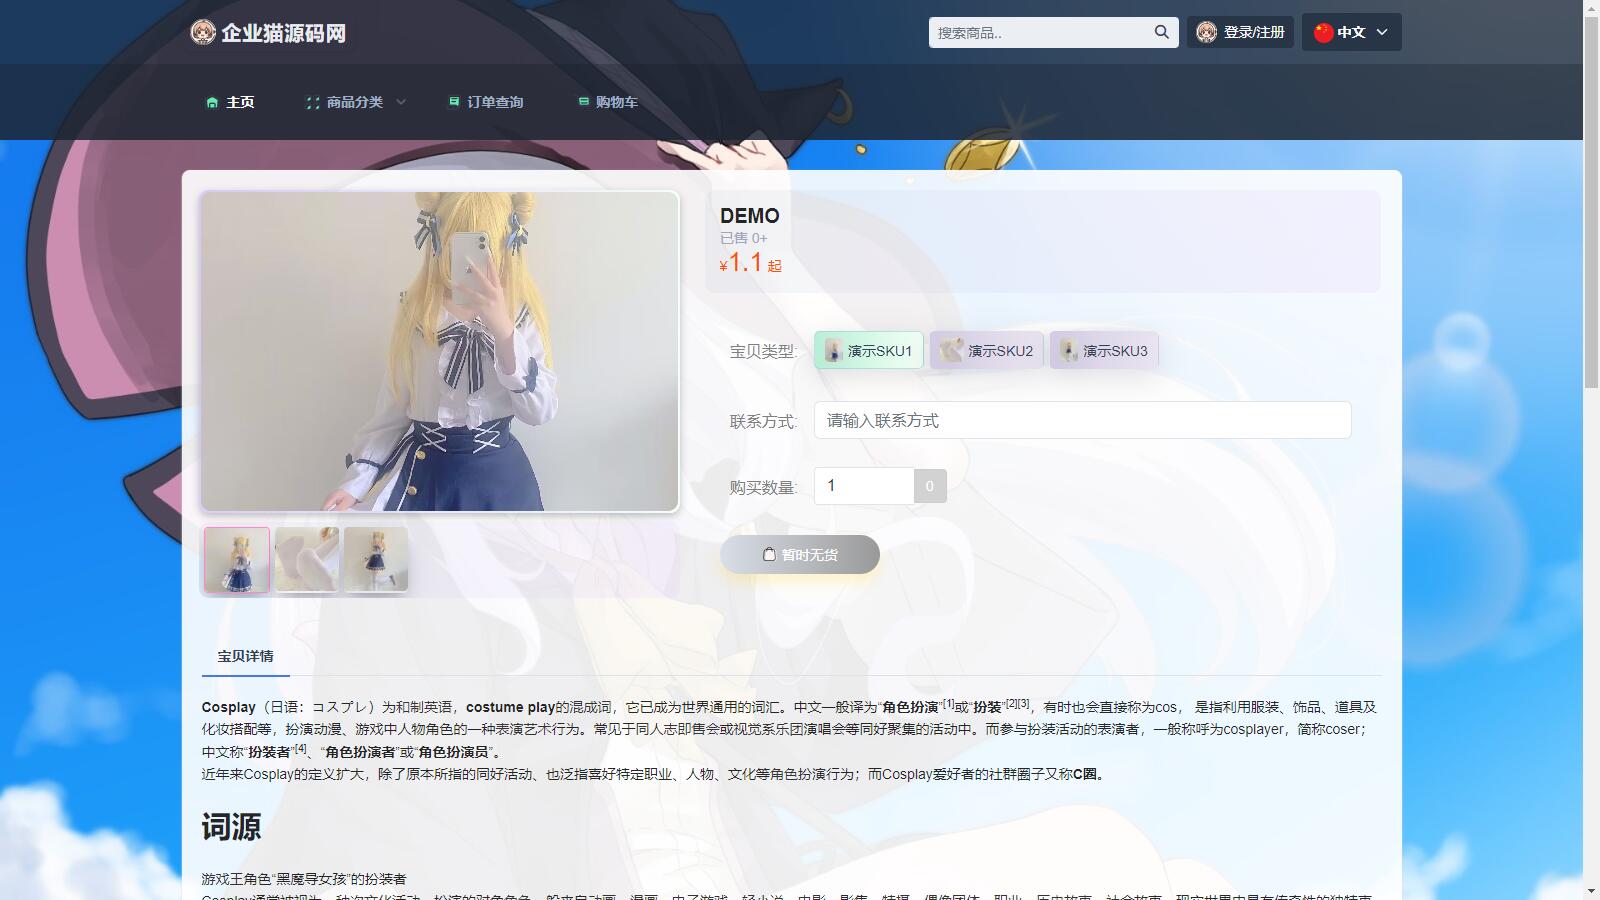The image size is (1600, 900).
Task: Open the 中文 language dropdown
Action: [1350, 32]
